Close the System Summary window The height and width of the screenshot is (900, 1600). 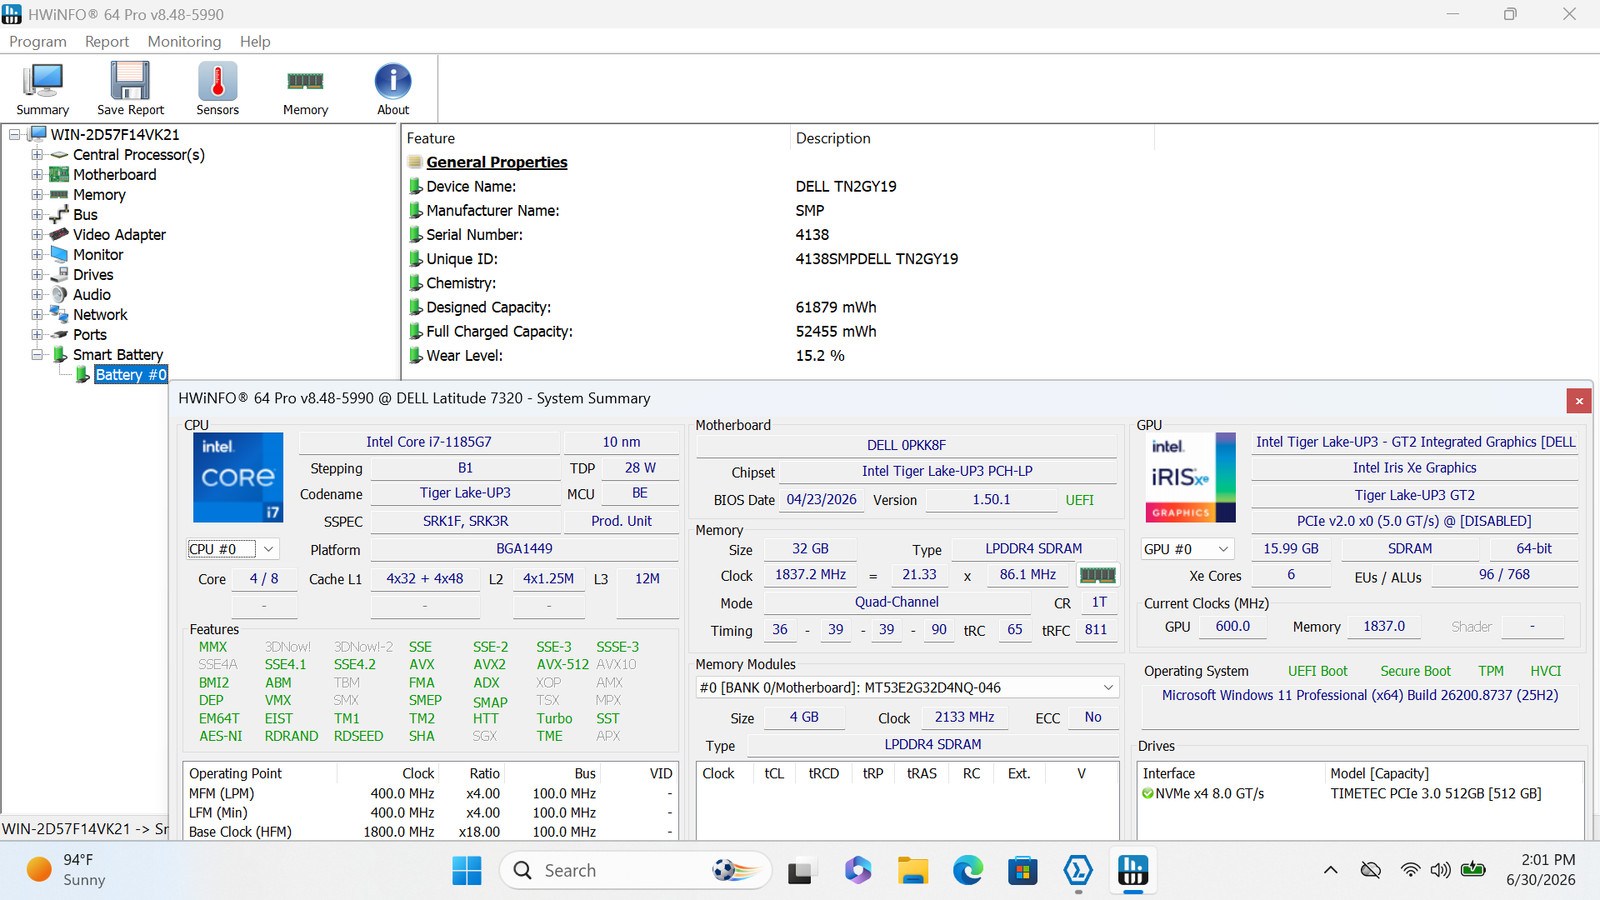[x=1579, y=401]
